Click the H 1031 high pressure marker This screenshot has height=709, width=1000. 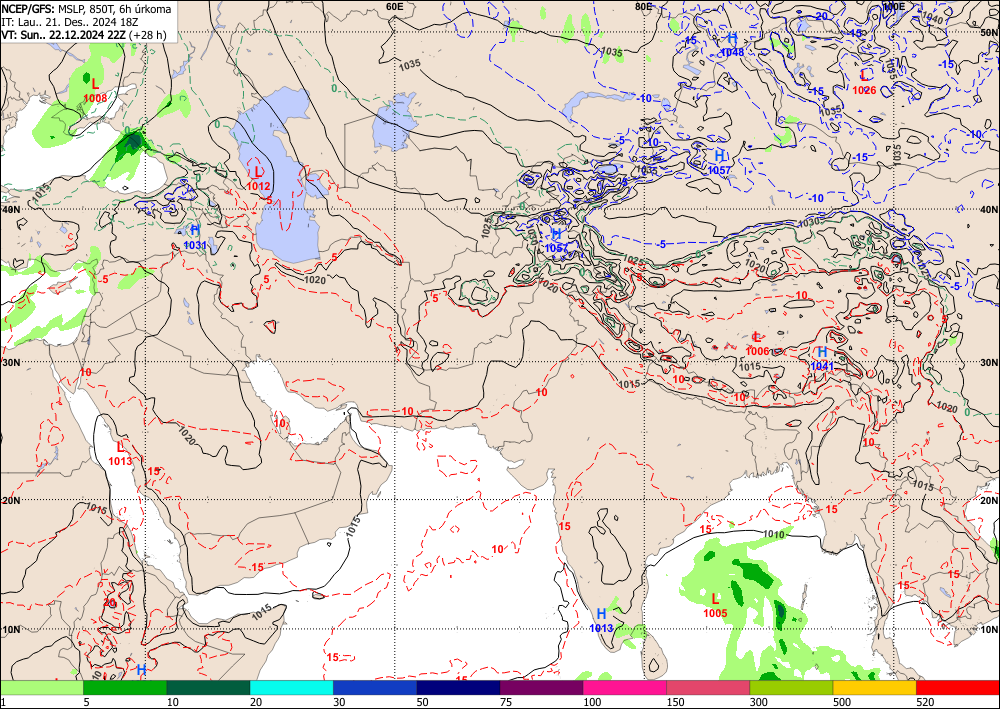point(195,237)
